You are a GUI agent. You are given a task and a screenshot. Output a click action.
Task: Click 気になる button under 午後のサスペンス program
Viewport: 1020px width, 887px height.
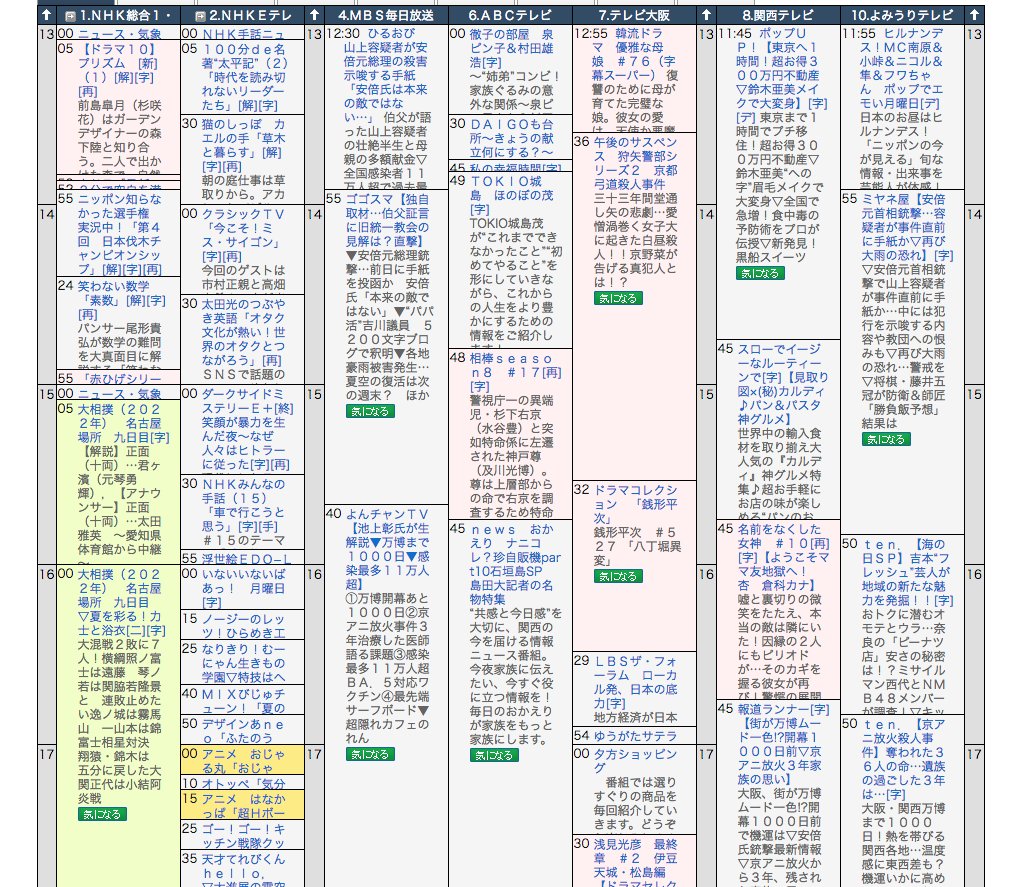[618, 298]
